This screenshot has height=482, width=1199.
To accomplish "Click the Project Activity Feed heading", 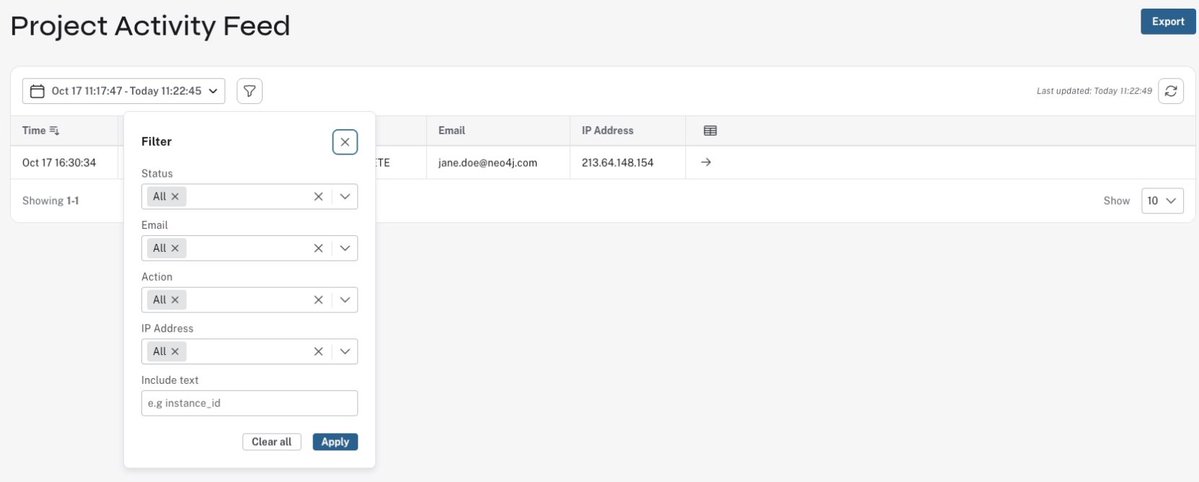I will 150,26.
